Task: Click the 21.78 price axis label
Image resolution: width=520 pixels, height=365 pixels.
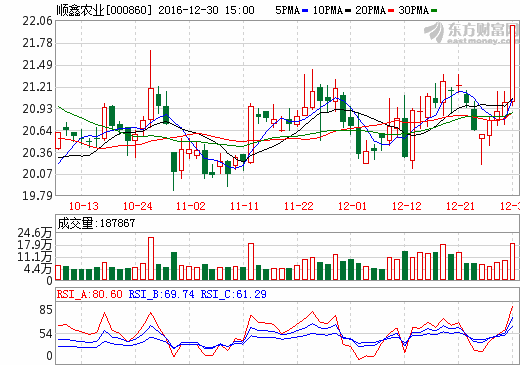Action: (38, 43)
